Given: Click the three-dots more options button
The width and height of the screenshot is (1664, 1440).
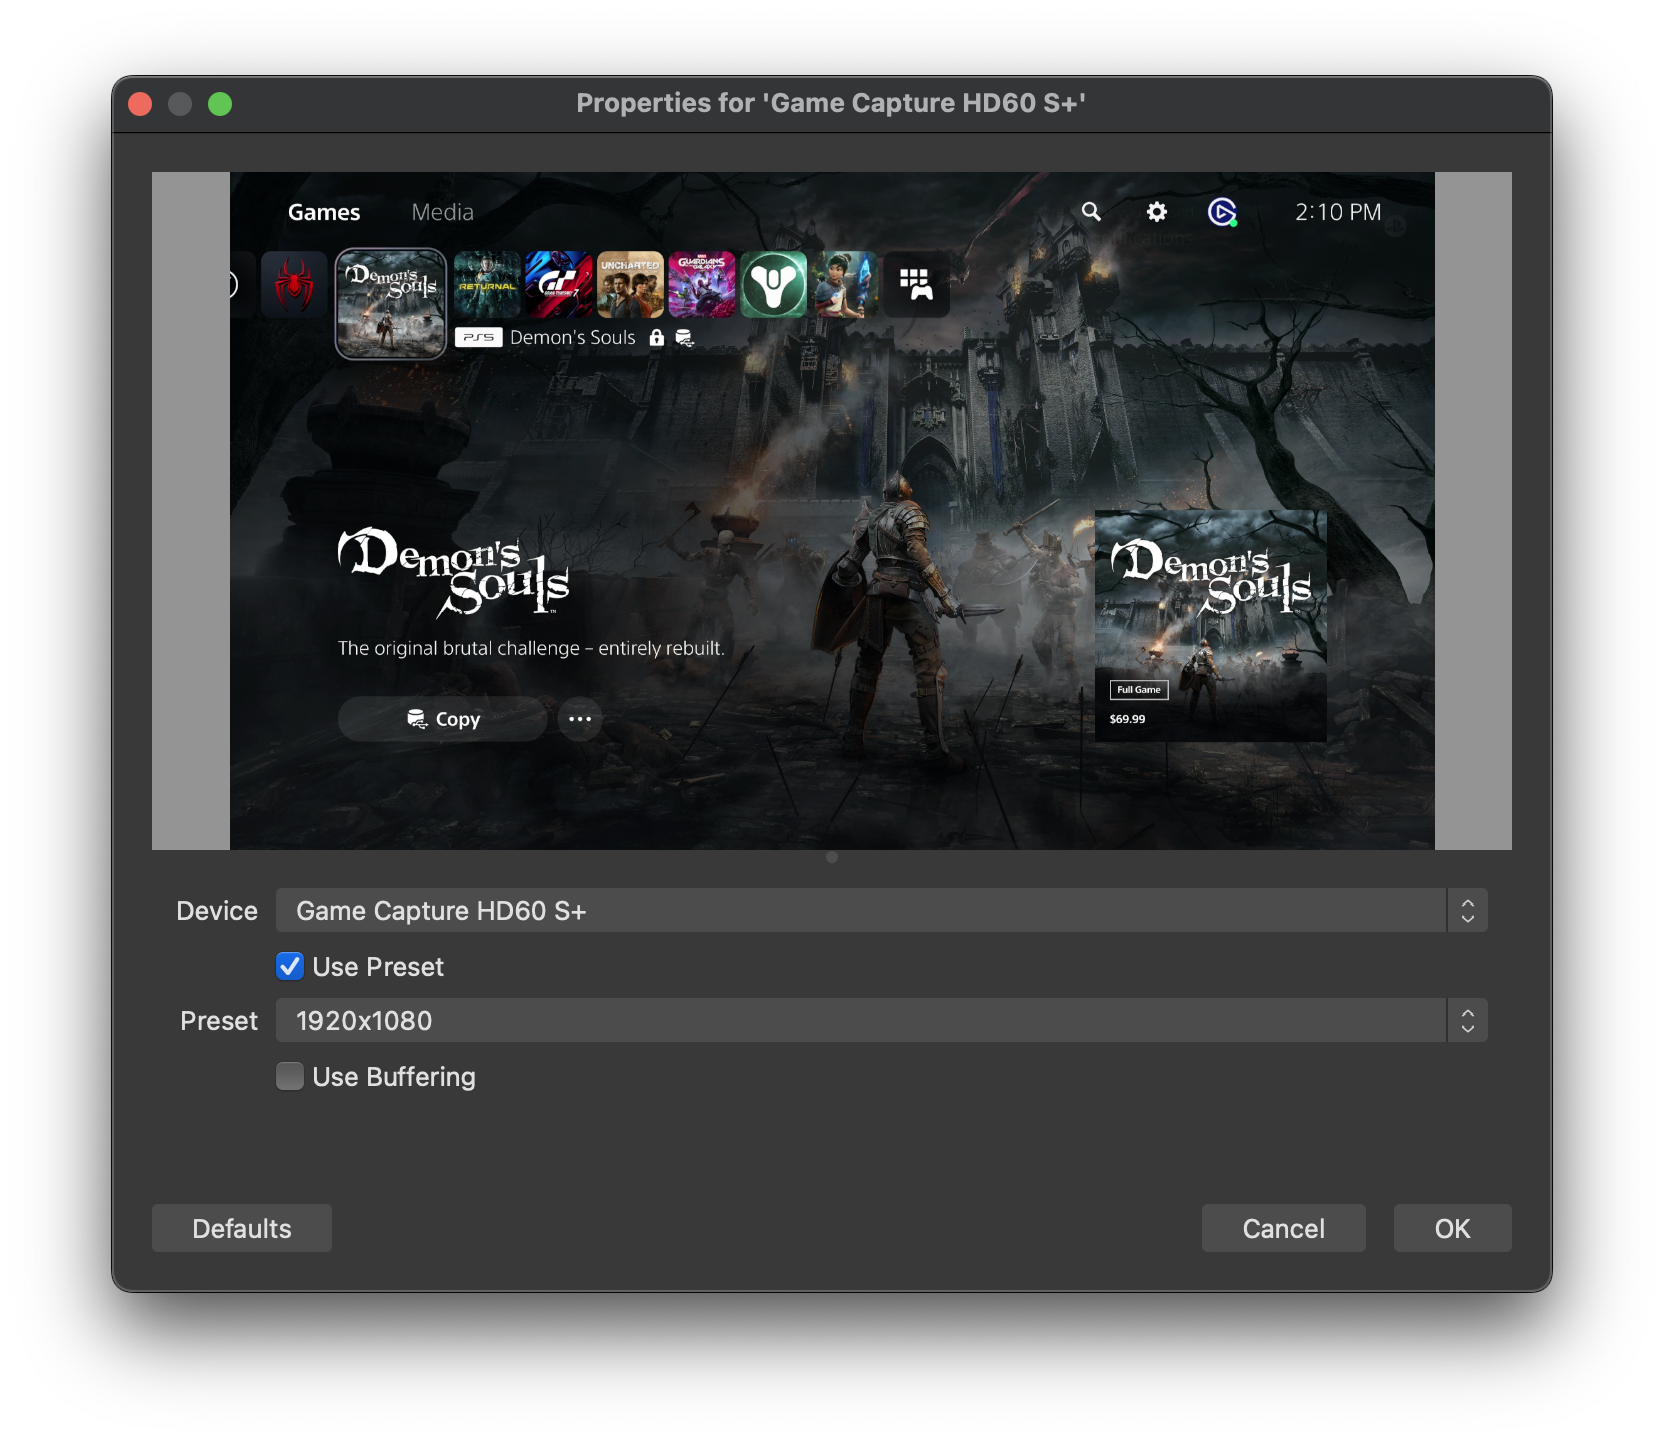Looking at the screenshot, I should pos(580,719).
